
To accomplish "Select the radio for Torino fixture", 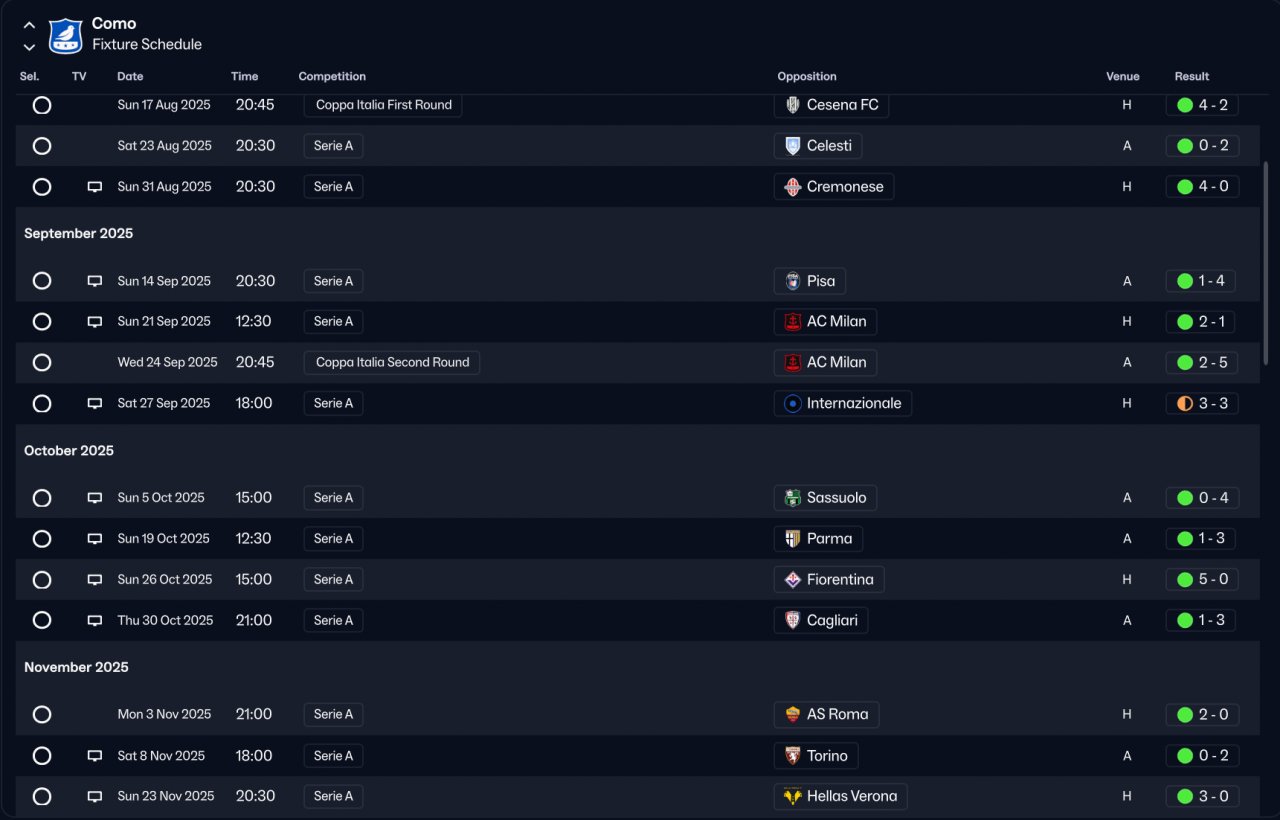I will (42, 756).
